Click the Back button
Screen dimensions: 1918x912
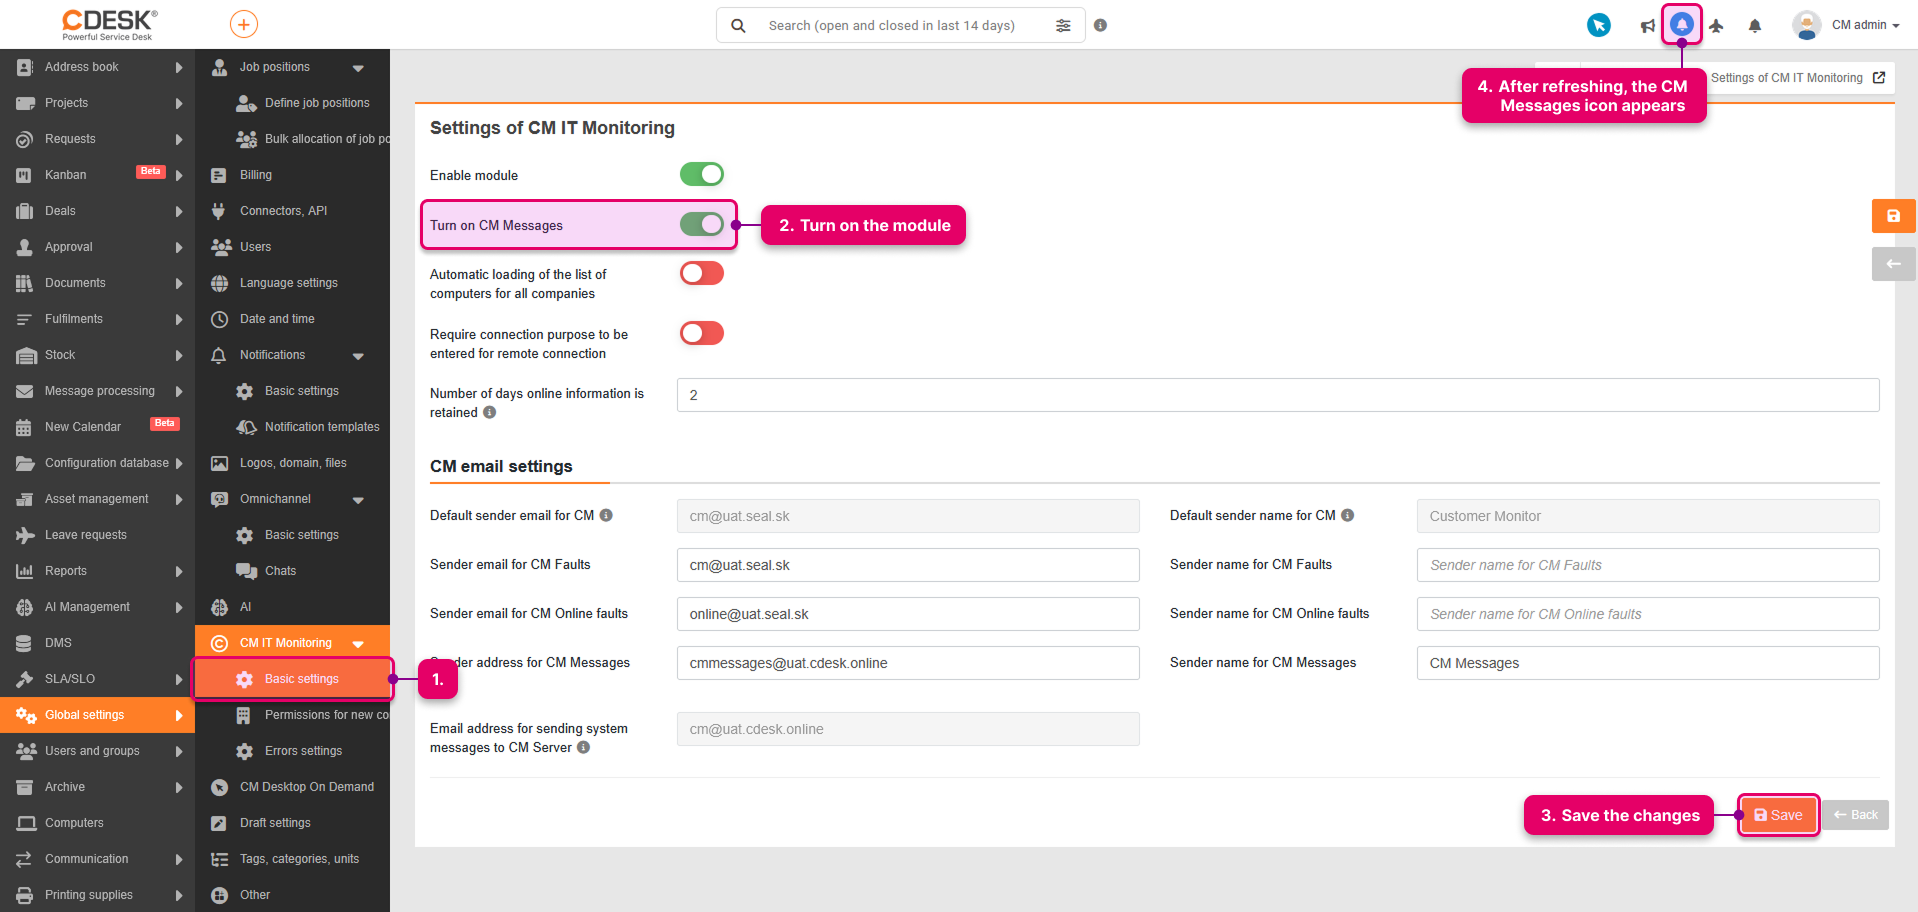pos(1856,815)
